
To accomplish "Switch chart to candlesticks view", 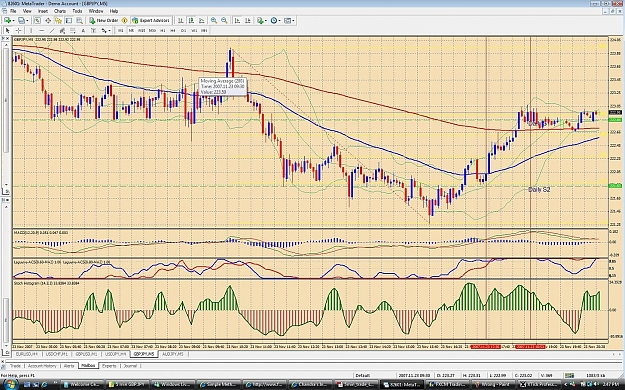I will pos(191,20).
